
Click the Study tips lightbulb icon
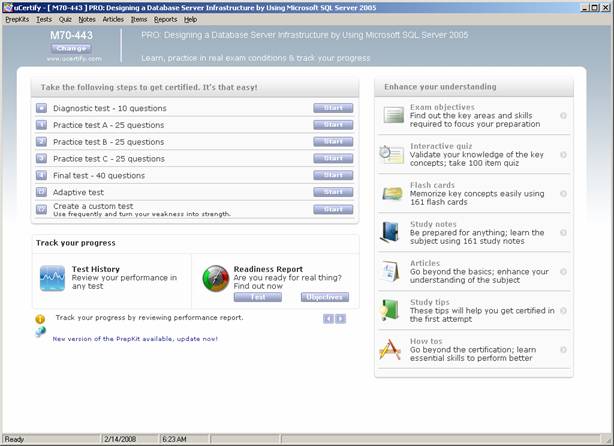389,310
